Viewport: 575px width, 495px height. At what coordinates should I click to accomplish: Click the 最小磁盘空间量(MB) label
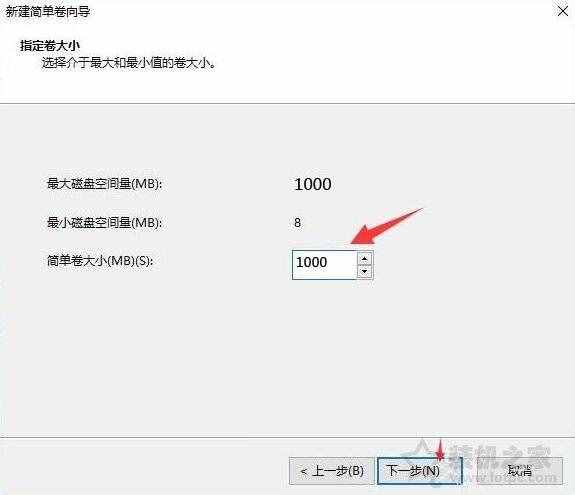coord(105,223)
